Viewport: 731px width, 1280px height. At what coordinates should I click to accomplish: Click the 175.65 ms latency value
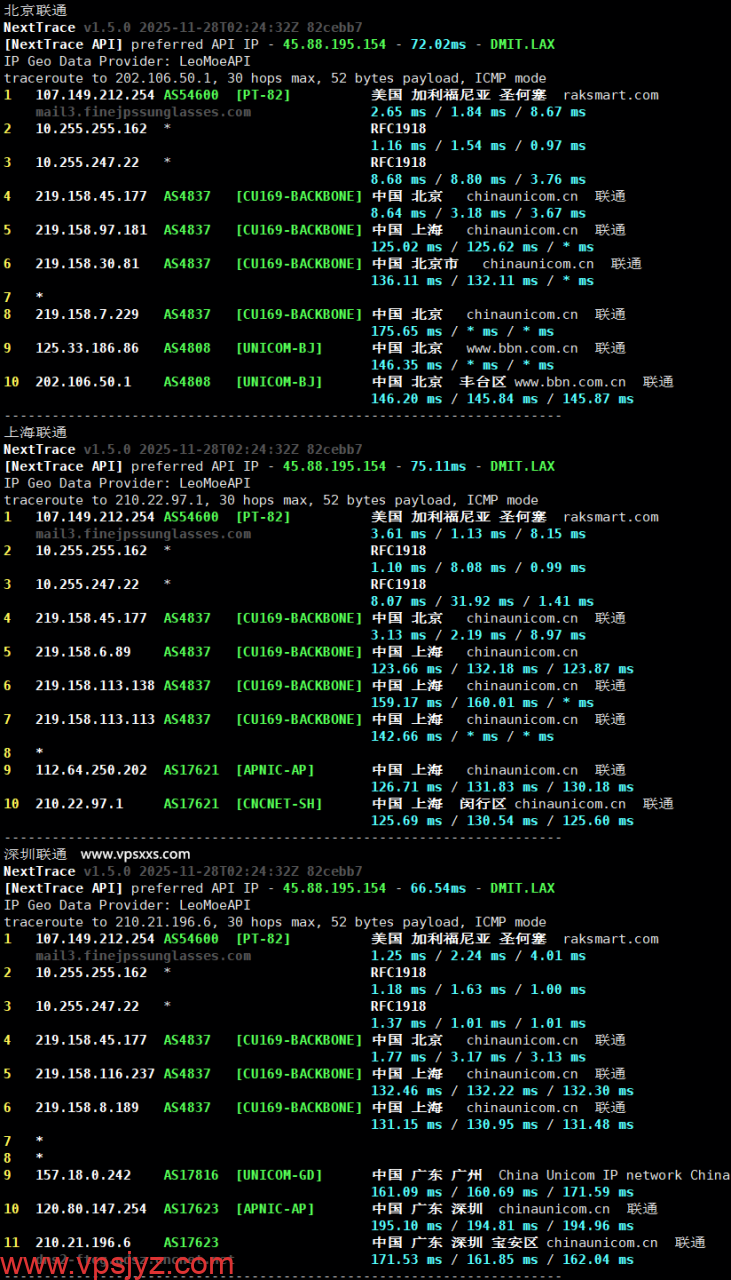[x=406, y=331]
